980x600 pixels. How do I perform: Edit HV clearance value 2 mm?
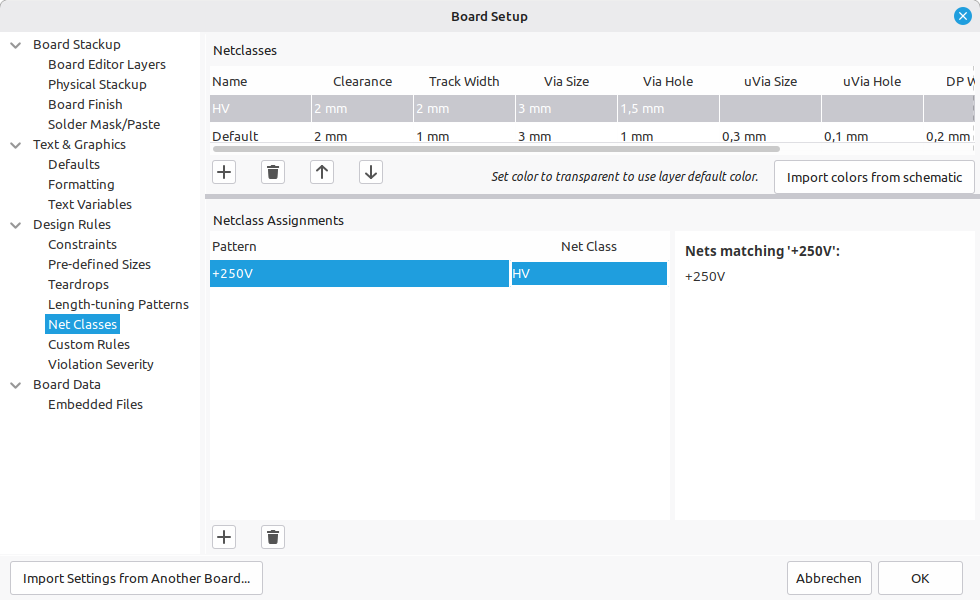click(x=362, y=109)
